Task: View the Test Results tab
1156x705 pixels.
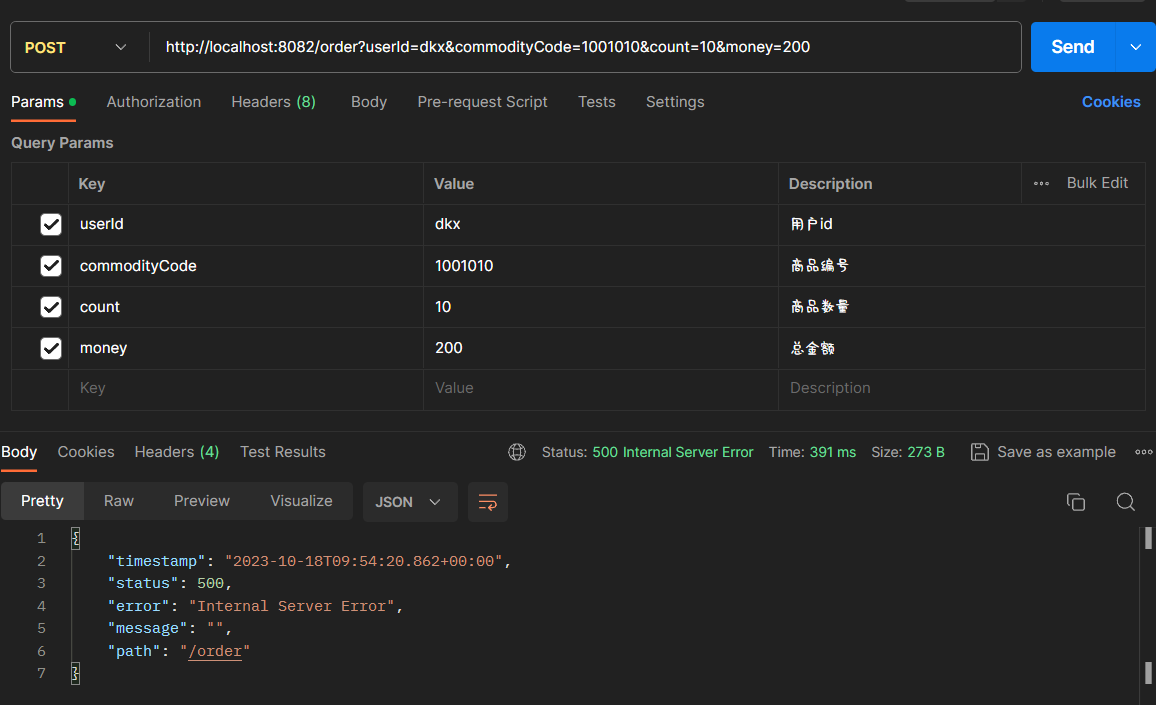Action: click(282, 452)
